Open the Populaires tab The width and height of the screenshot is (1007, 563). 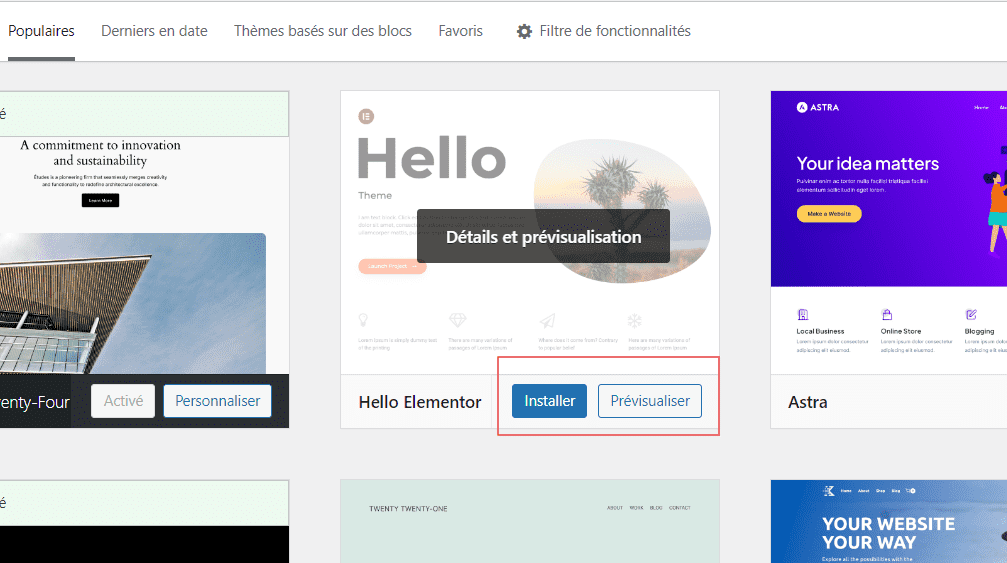[x=41, y=31]
